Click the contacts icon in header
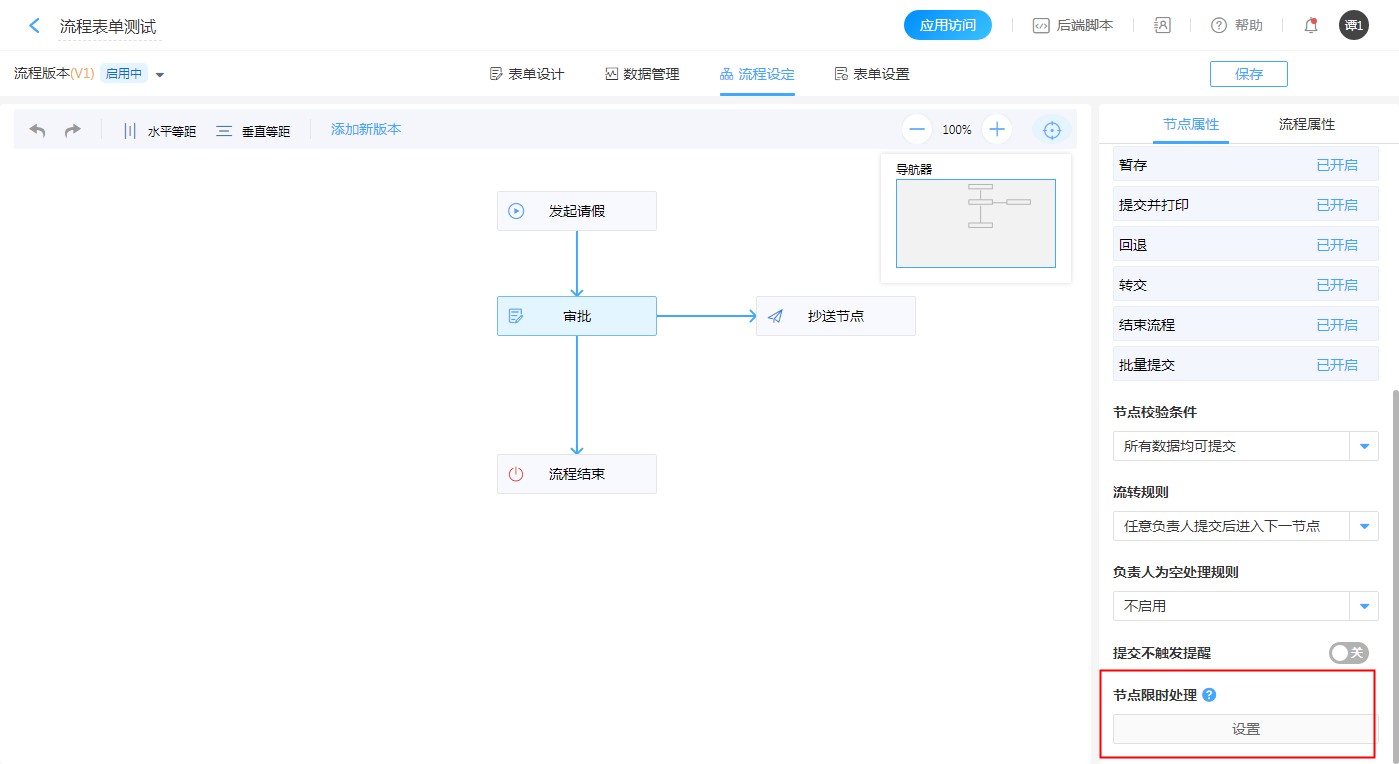1399x764 pixels. pyautogui.click(x=1162, y=26)
